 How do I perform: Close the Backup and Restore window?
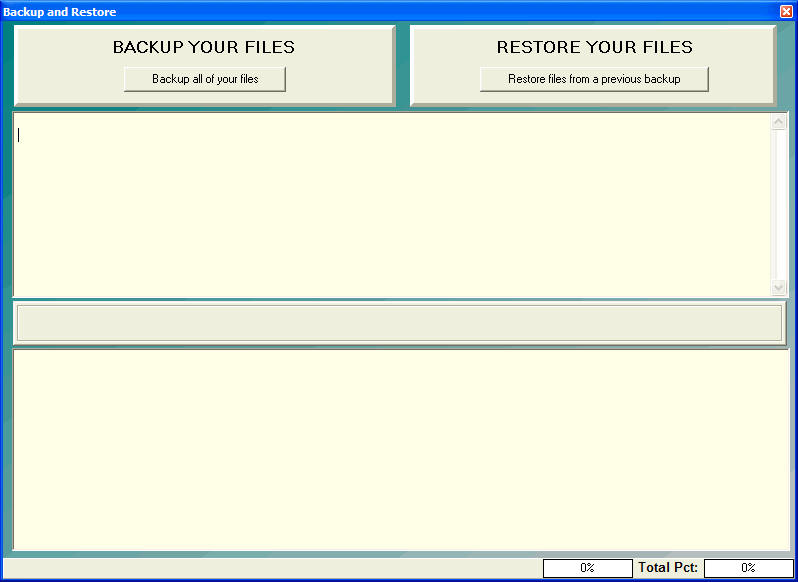pos(786,12)
